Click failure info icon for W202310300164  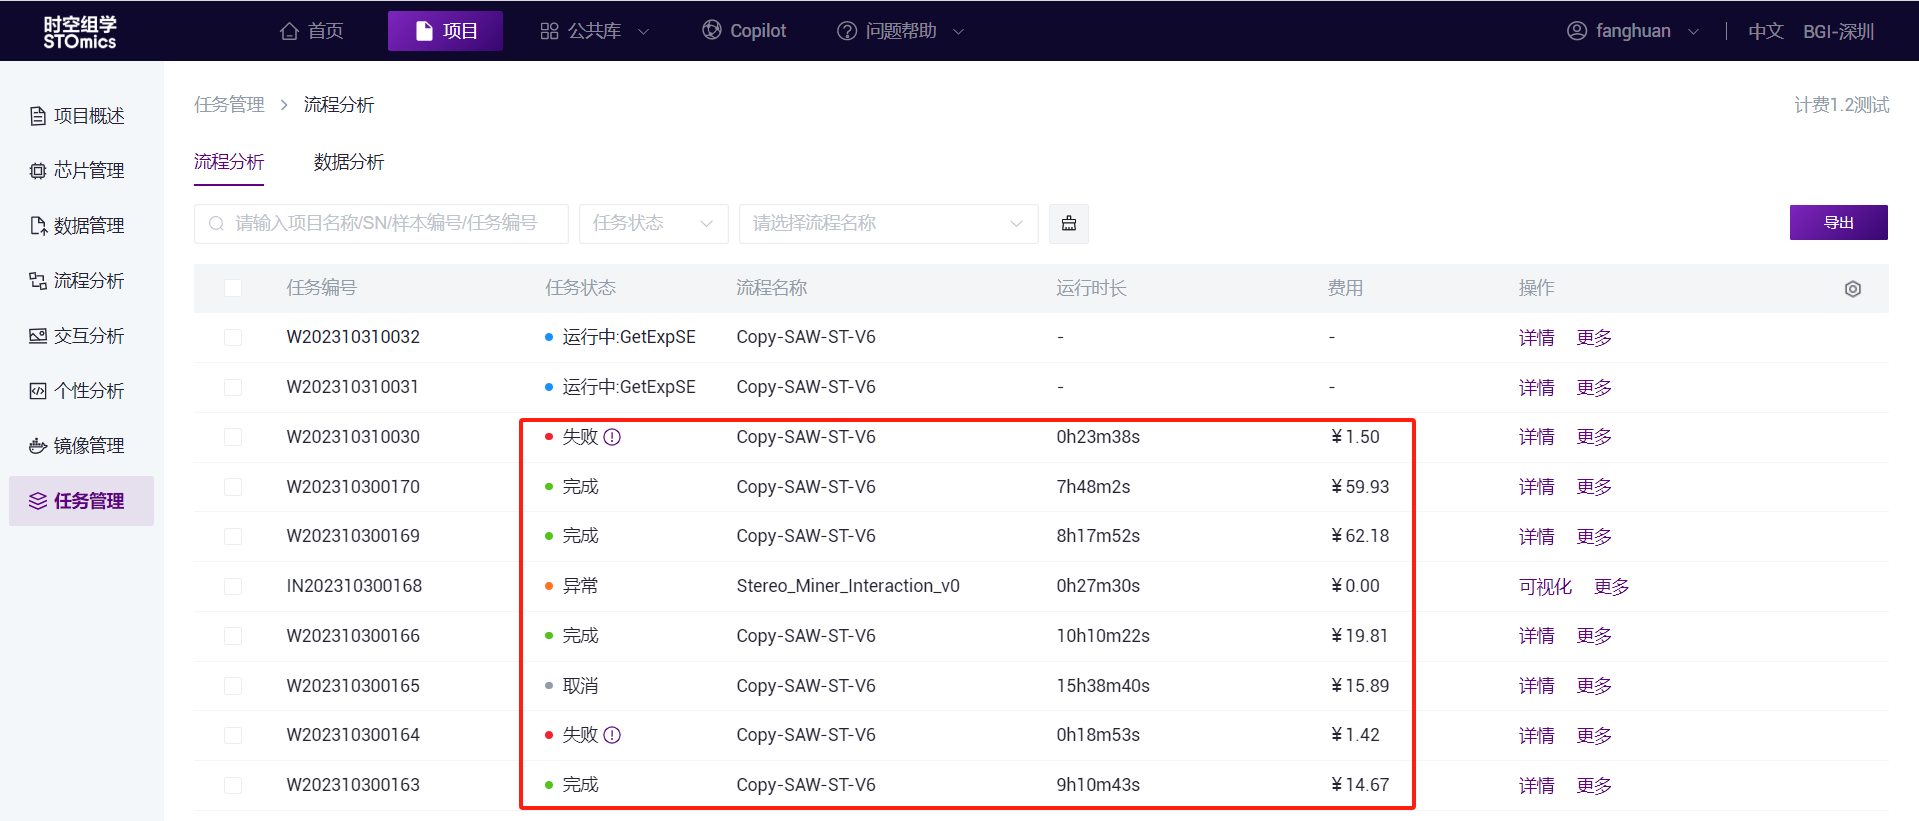tap(613, 735)
